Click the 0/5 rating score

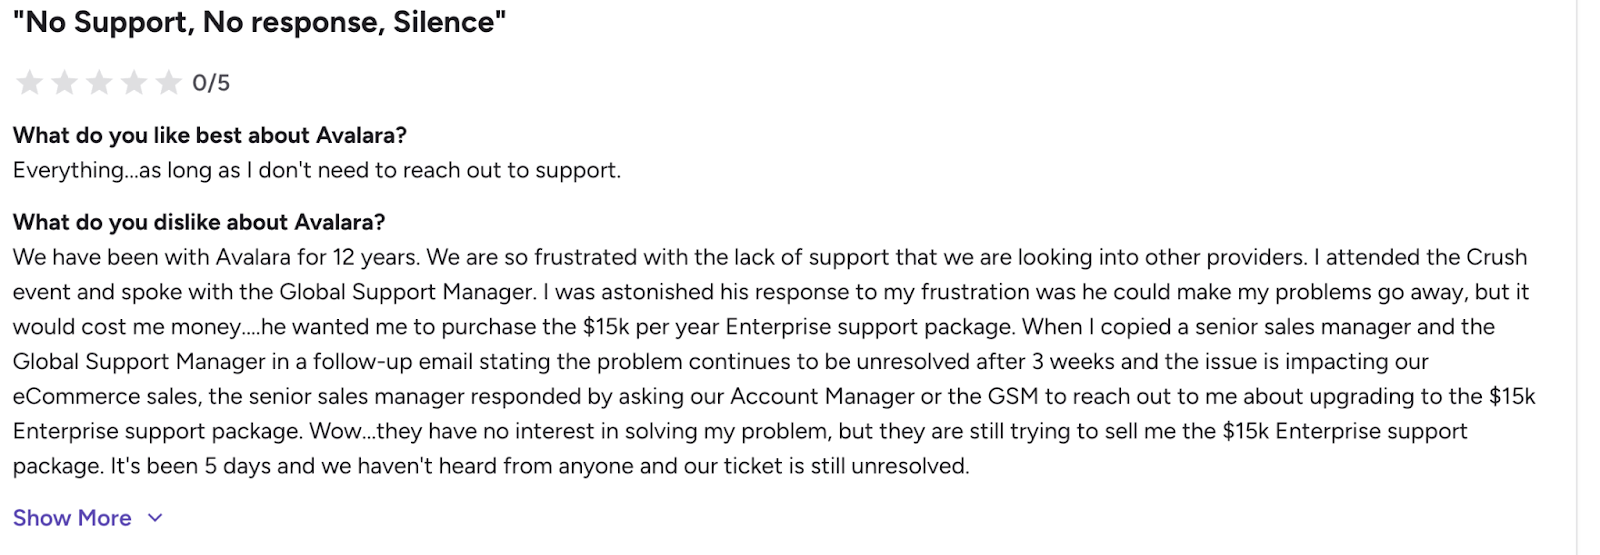[211, 83]
